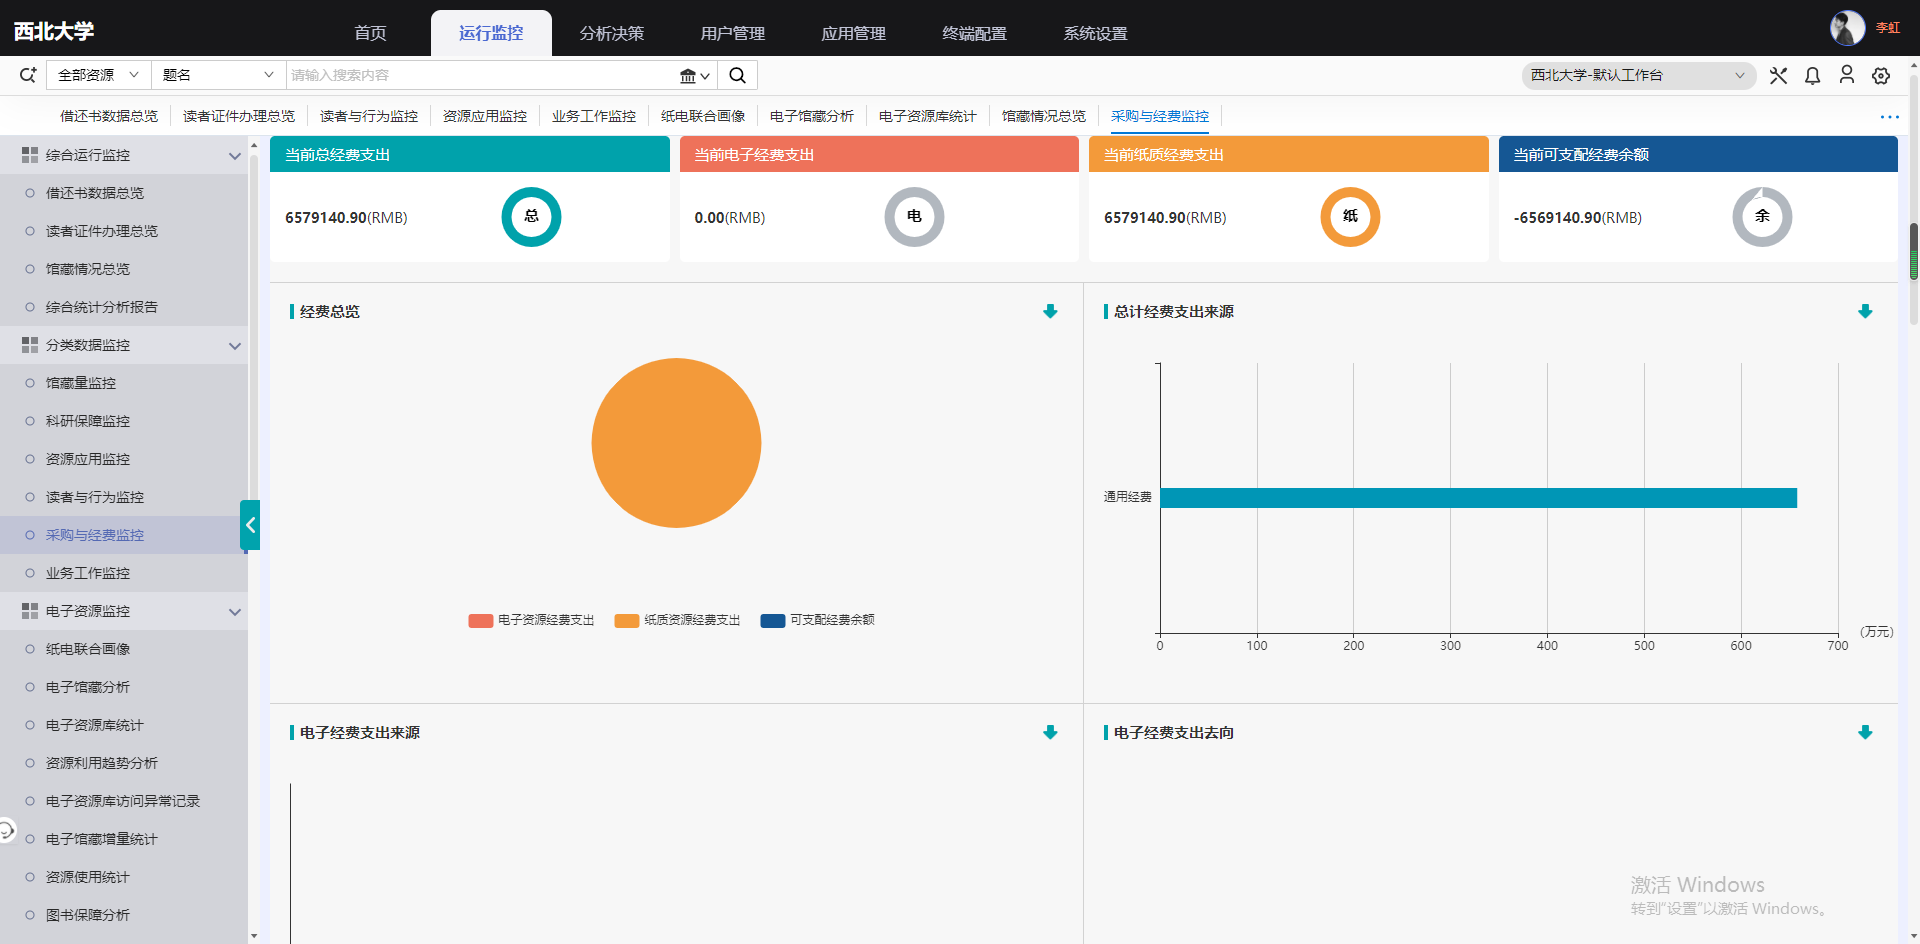Toggle 可支配经费余额 legend item

(x=817, y=620)
